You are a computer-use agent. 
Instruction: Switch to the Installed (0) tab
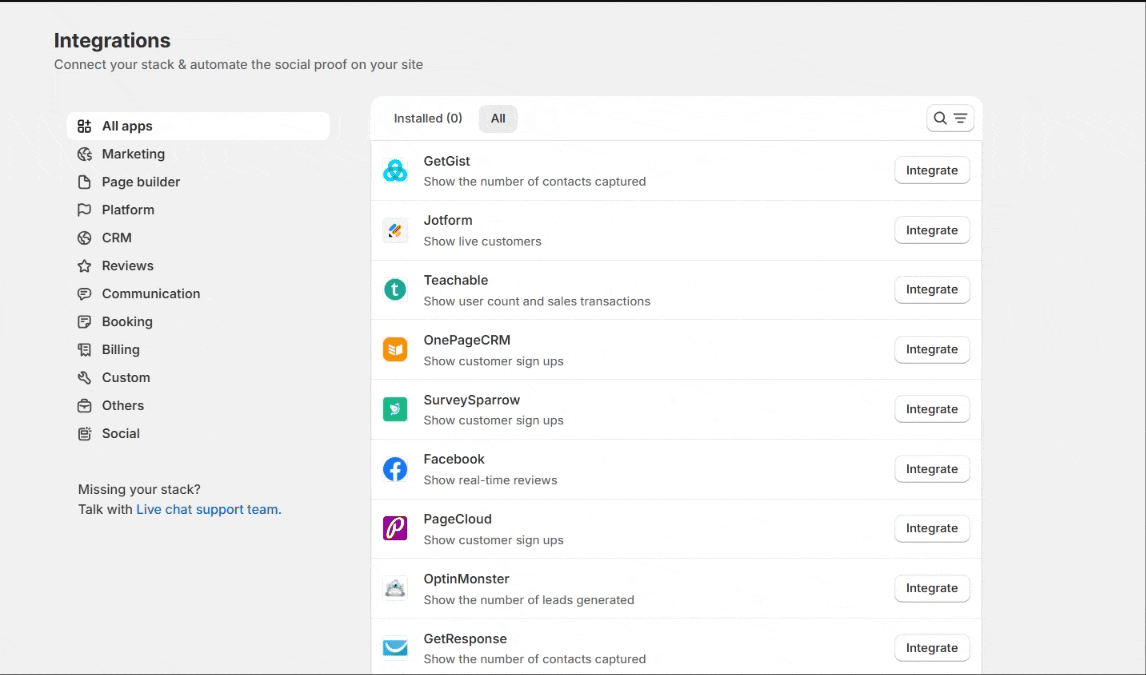pos(428,118)
